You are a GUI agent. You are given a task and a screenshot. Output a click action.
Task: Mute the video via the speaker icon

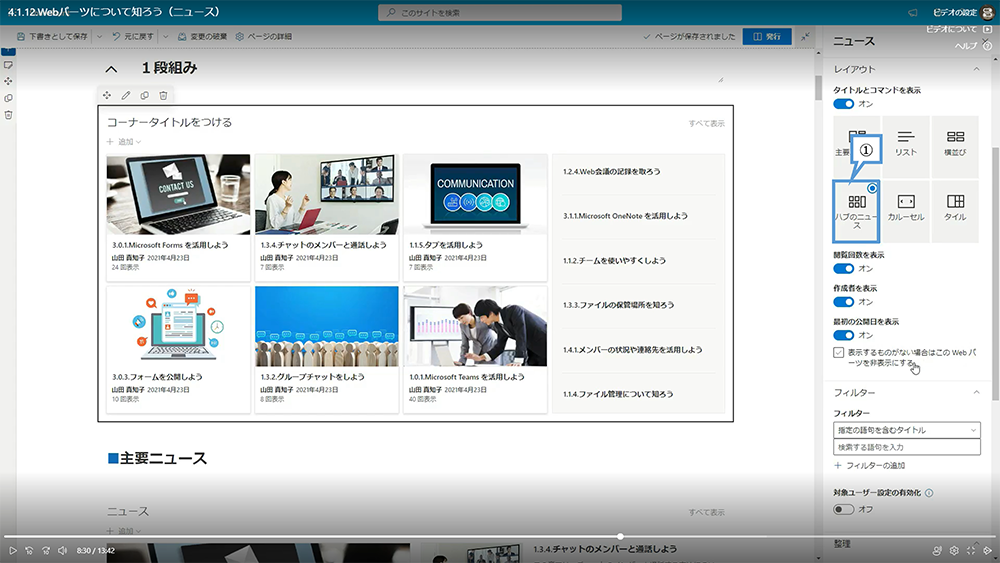pos(62,550)
